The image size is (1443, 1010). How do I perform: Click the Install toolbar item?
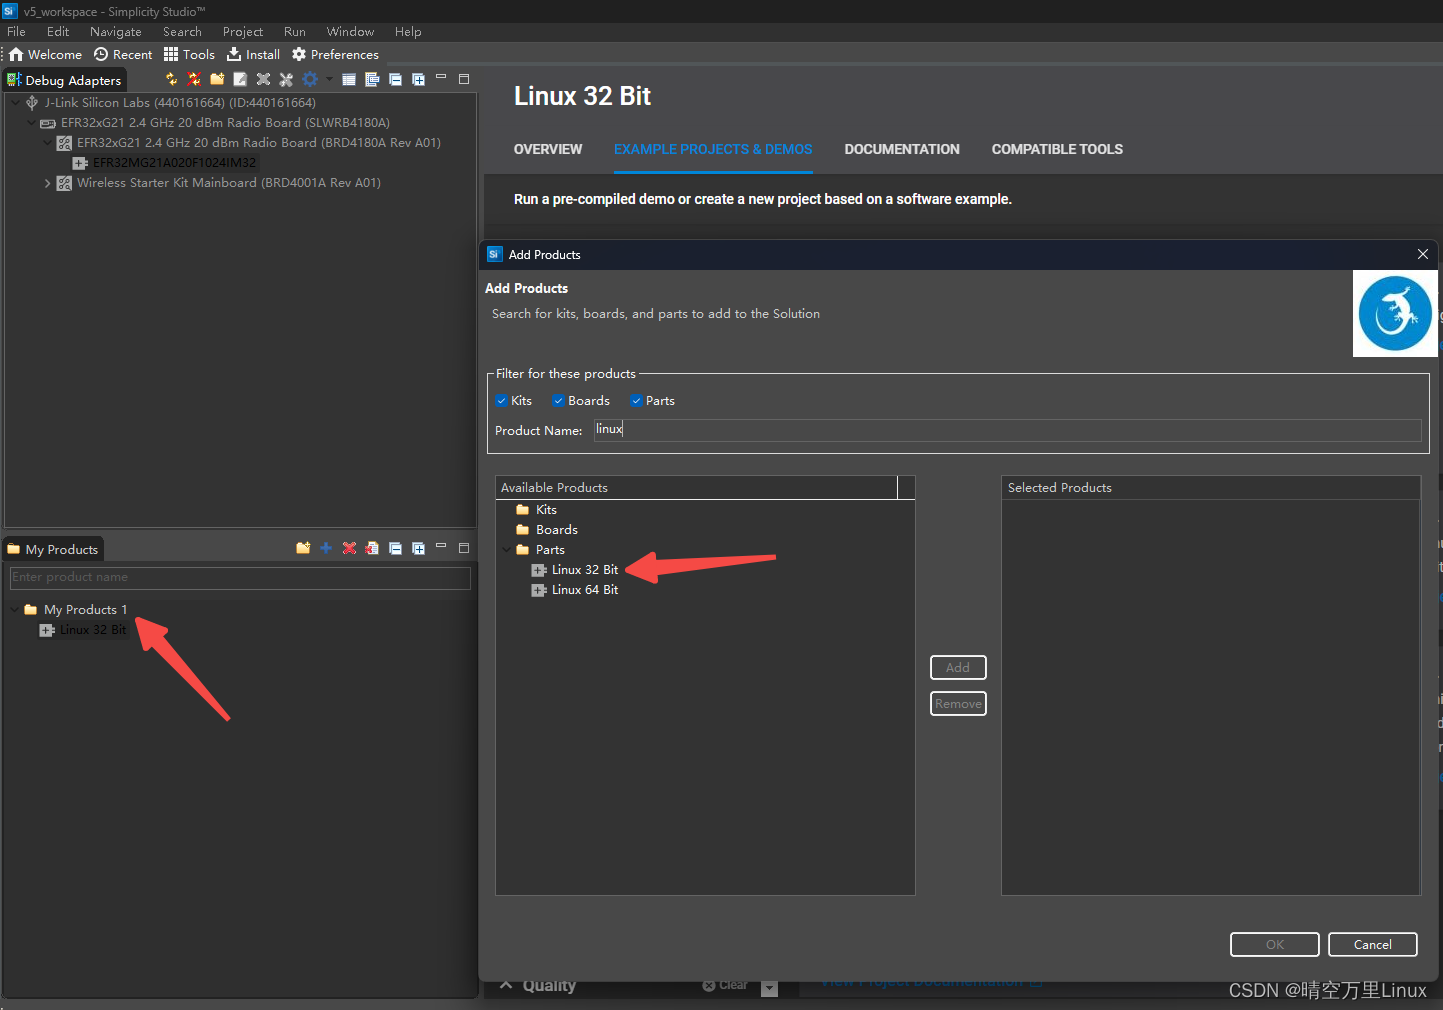[x=254, y=54]
